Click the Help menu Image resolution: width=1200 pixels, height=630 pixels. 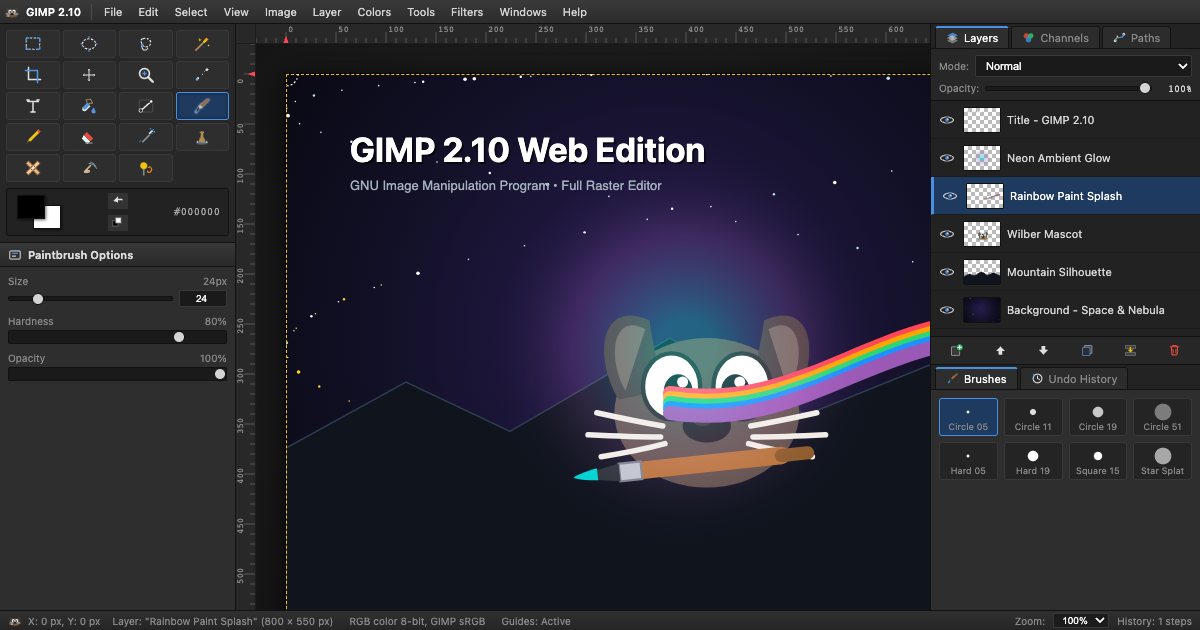[x=574, y=12]
